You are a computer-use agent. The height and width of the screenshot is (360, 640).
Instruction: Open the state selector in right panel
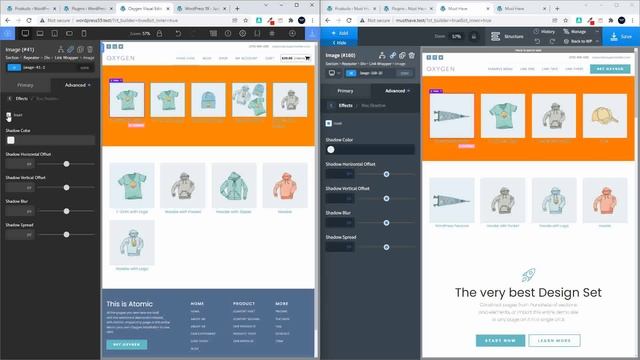(x=404, y=73)
